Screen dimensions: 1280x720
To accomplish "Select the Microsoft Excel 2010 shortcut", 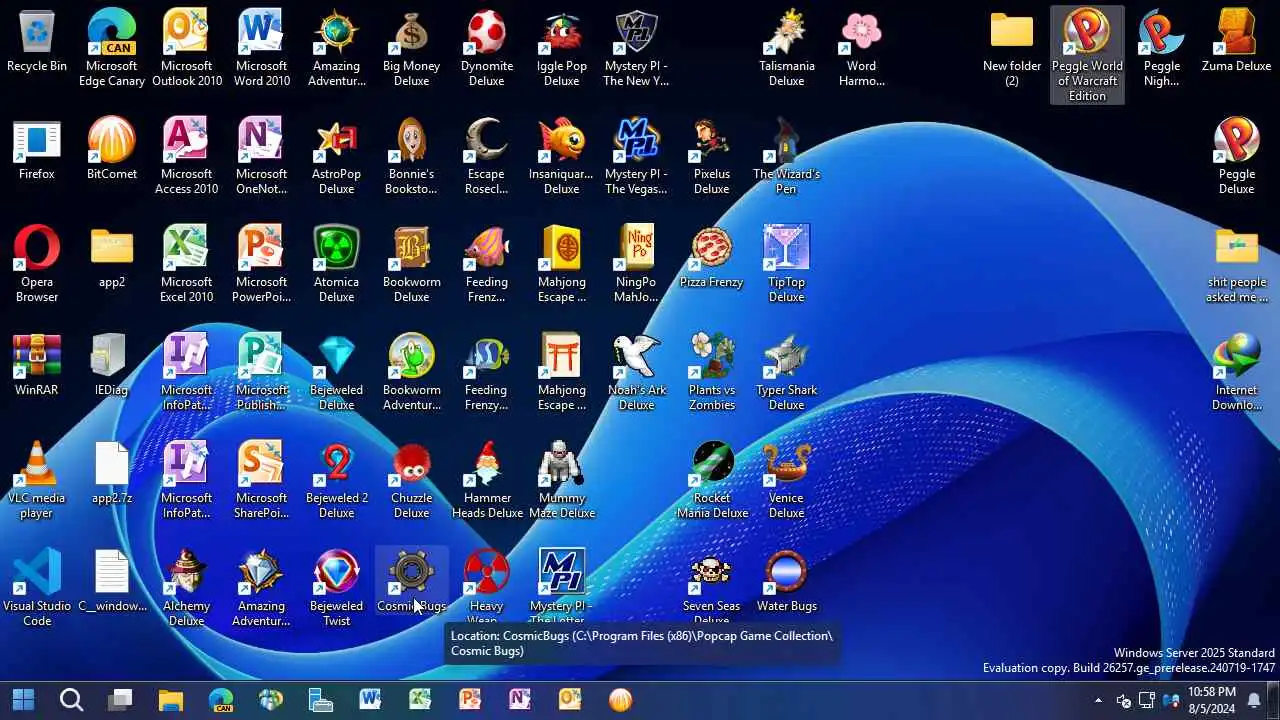I will 187,263.
